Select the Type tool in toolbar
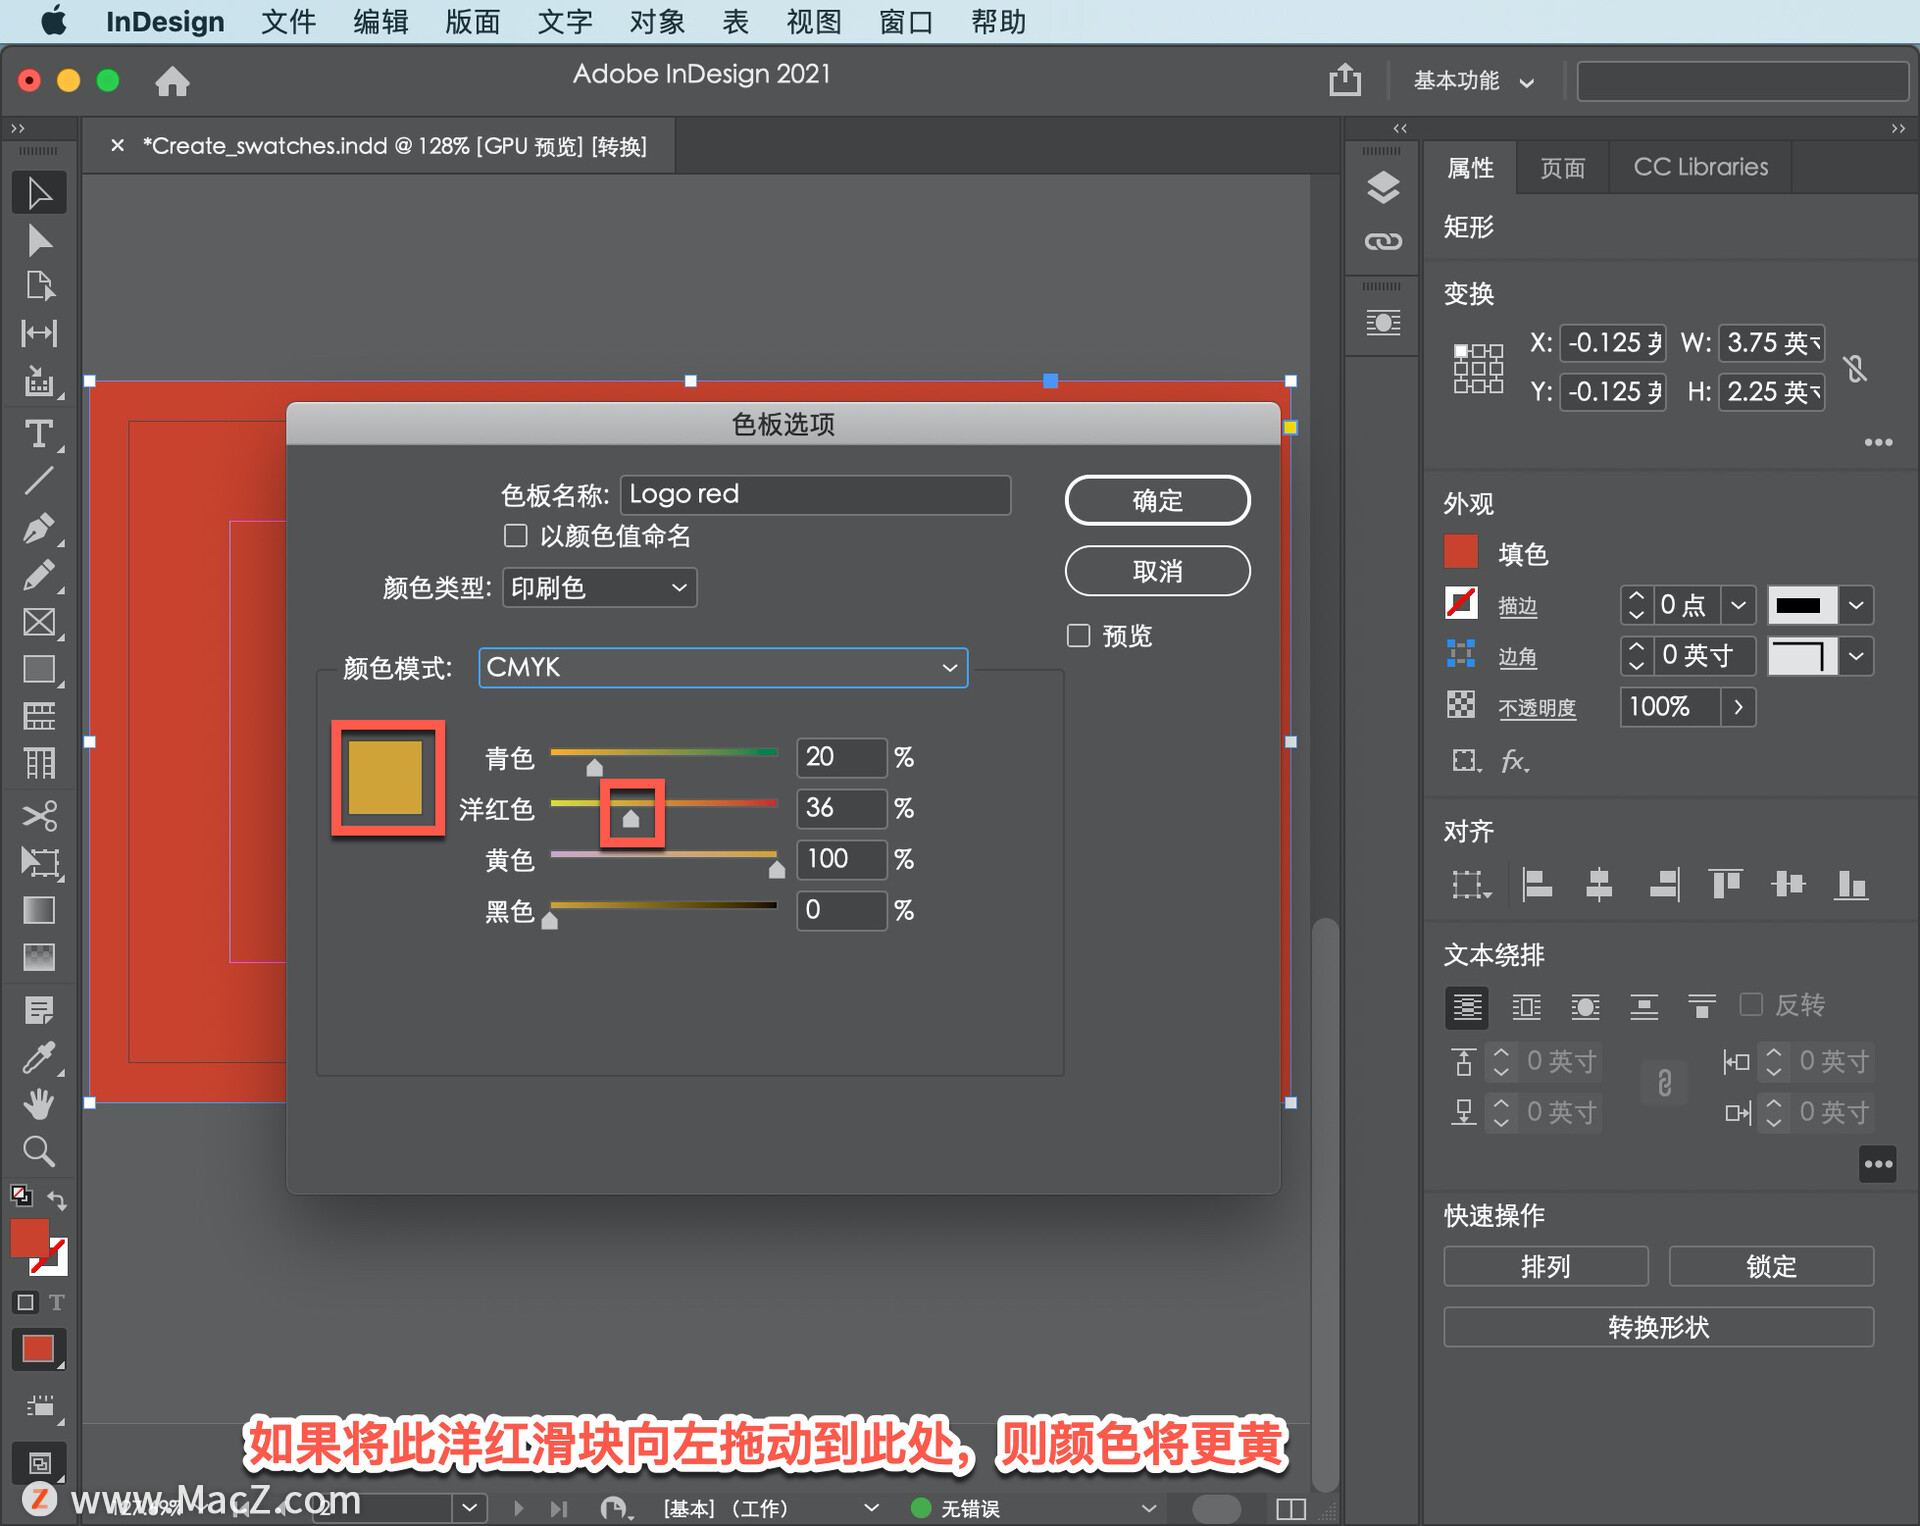 point(38,434)
